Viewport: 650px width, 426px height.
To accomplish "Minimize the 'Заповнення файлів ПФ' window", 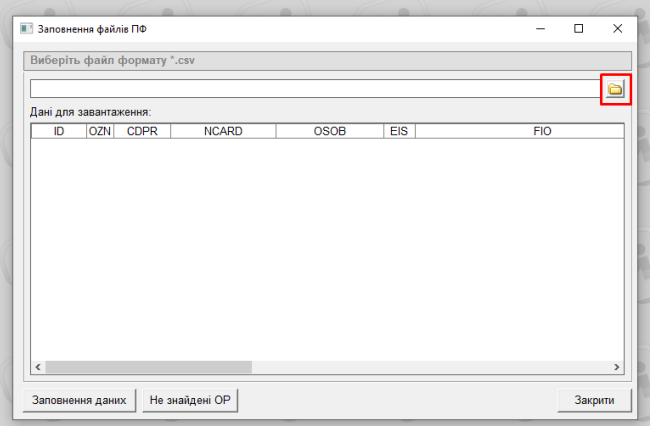I will (540, 29).
